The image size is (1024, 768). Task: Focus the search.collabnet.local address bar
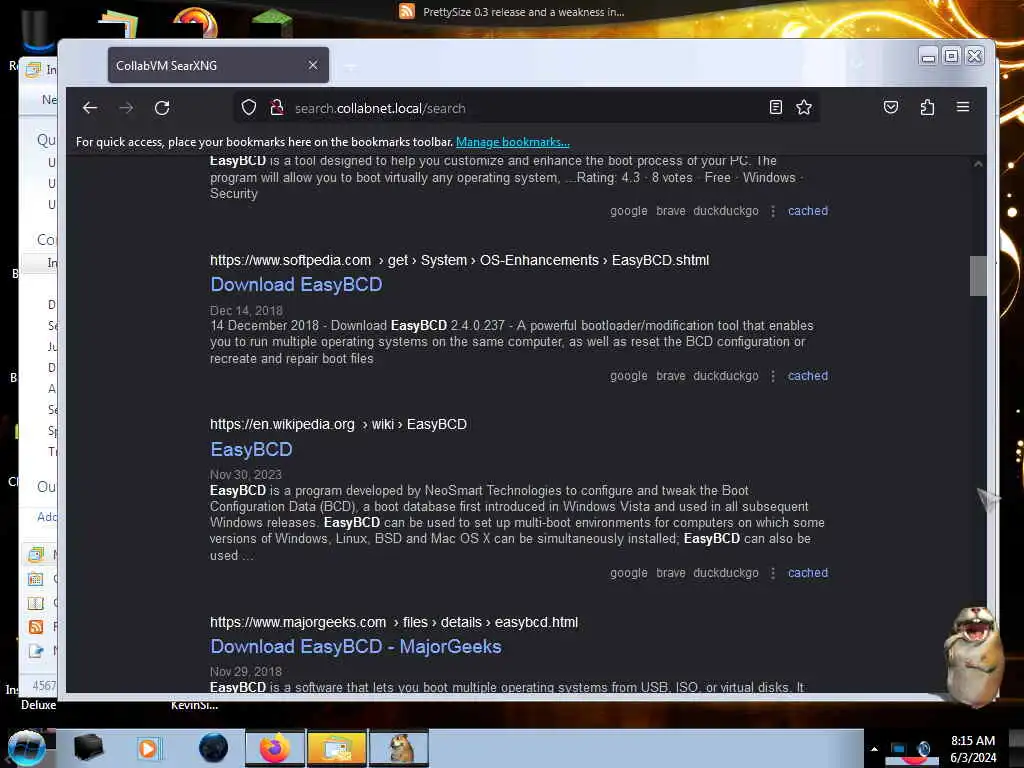tap(526, 108)
